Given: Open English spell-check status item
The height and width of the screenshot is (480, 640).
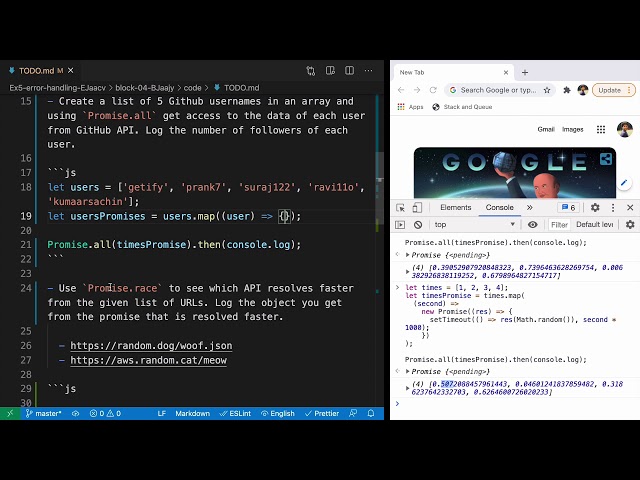Looking at the screenshot, I should [278, 413].
